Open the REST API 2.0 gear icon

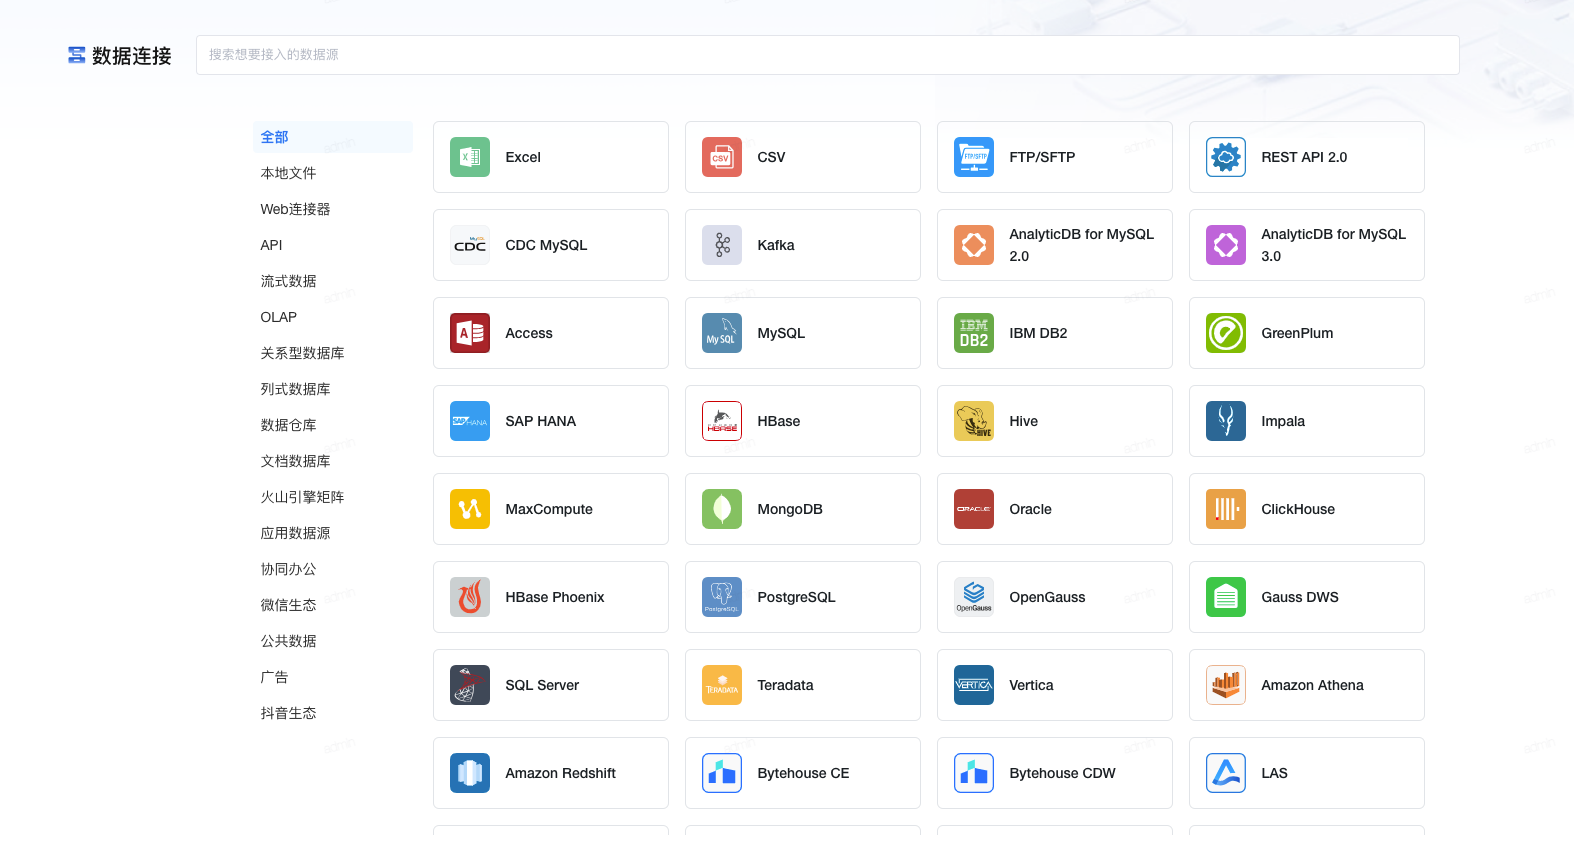point(1226,157)
